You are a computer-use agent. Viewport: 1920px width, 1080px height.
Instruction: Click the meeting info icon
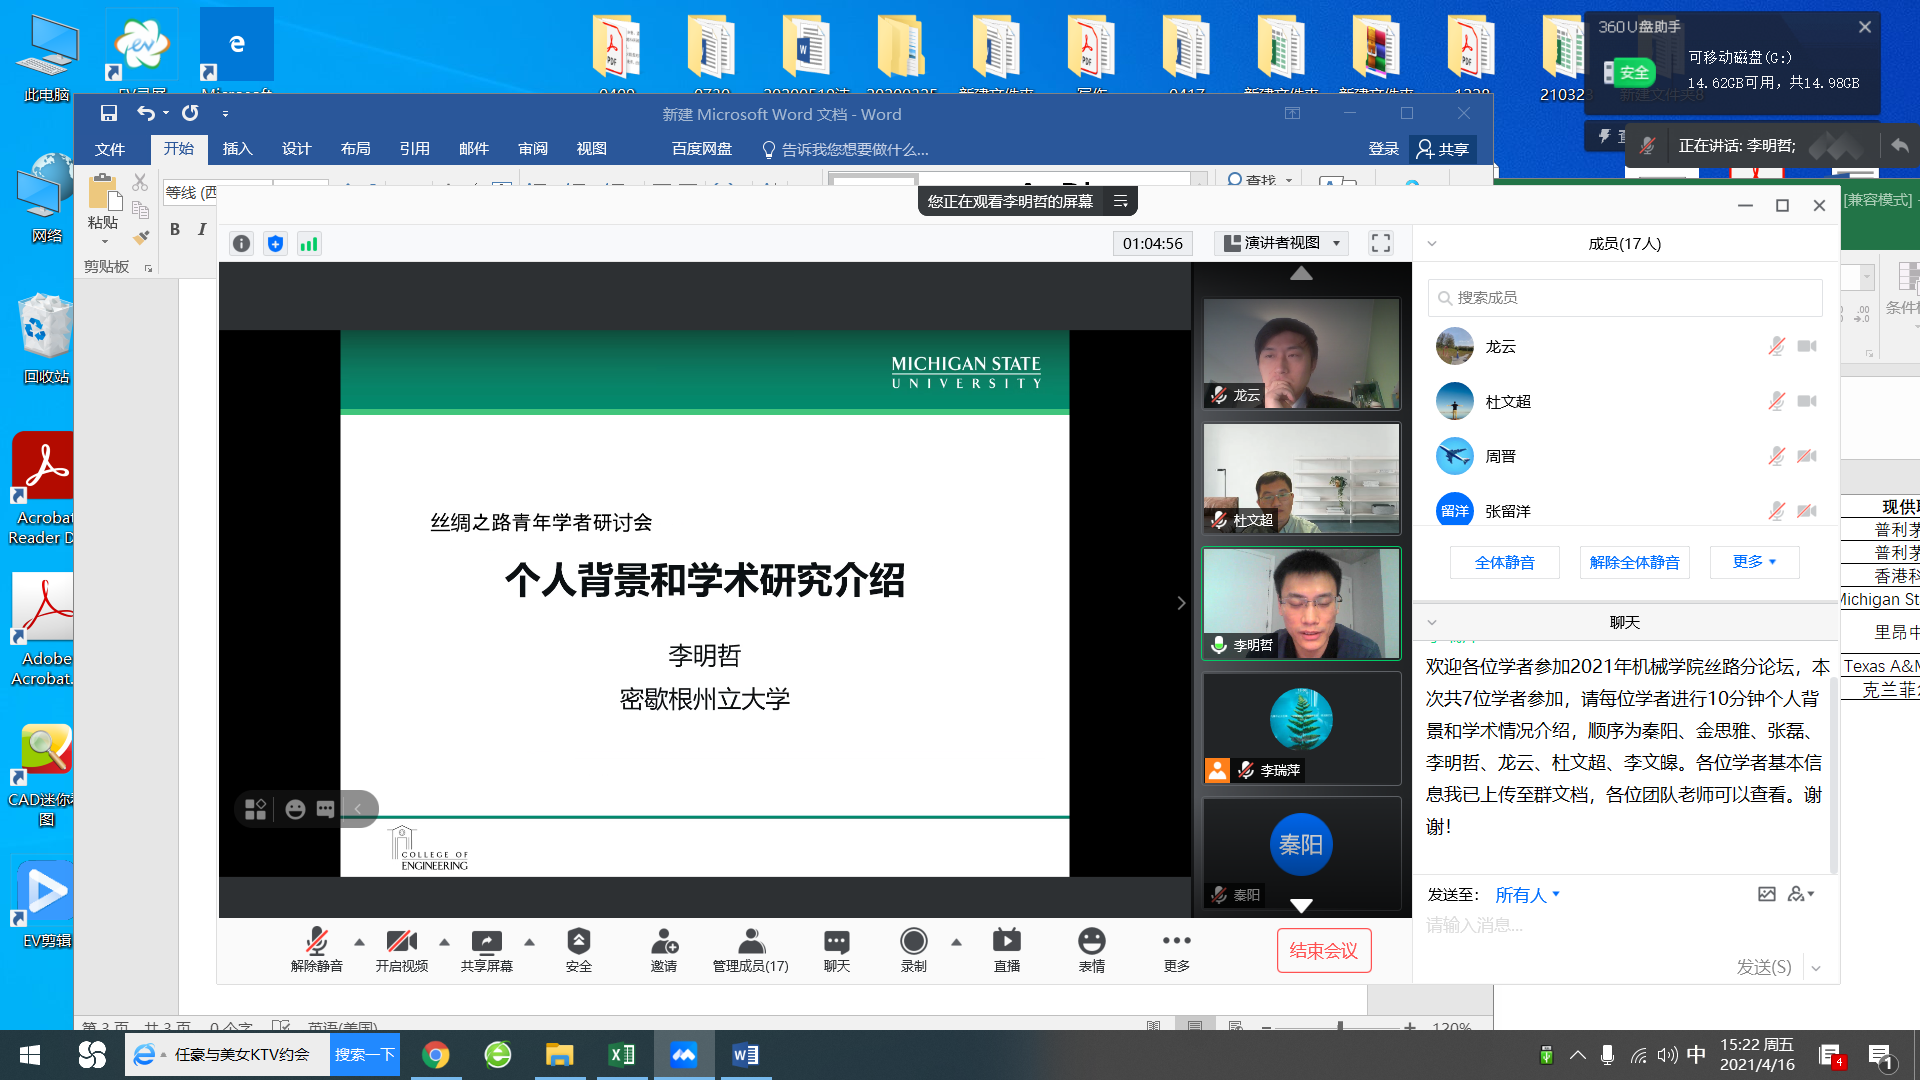point(241,243)
